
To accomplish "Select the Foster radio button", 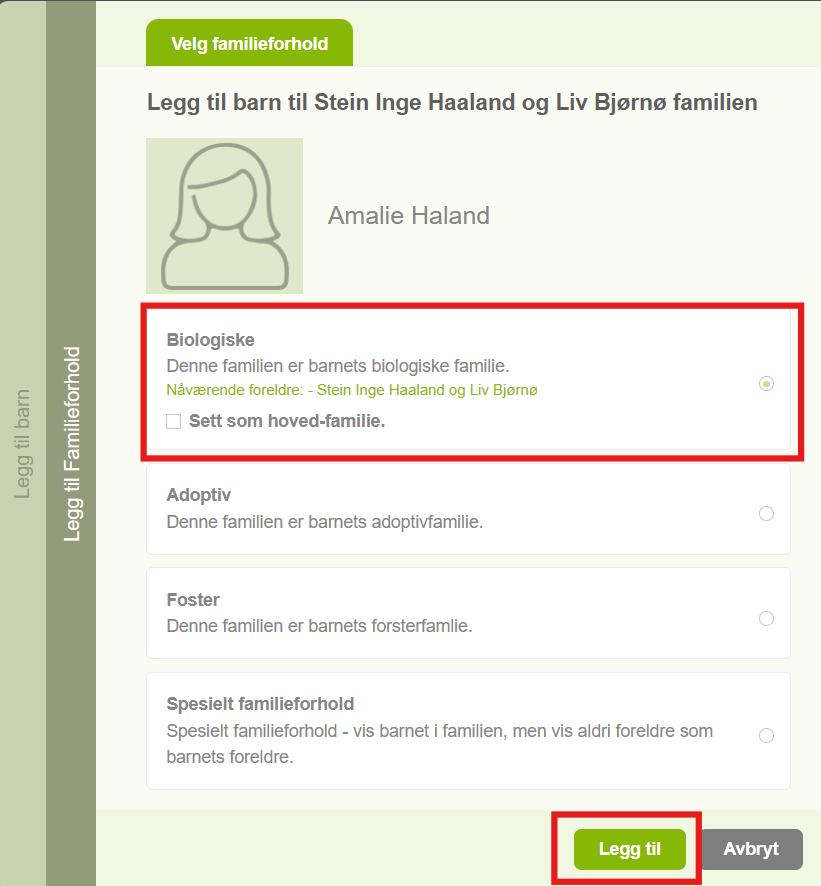I will click(766, 618).
